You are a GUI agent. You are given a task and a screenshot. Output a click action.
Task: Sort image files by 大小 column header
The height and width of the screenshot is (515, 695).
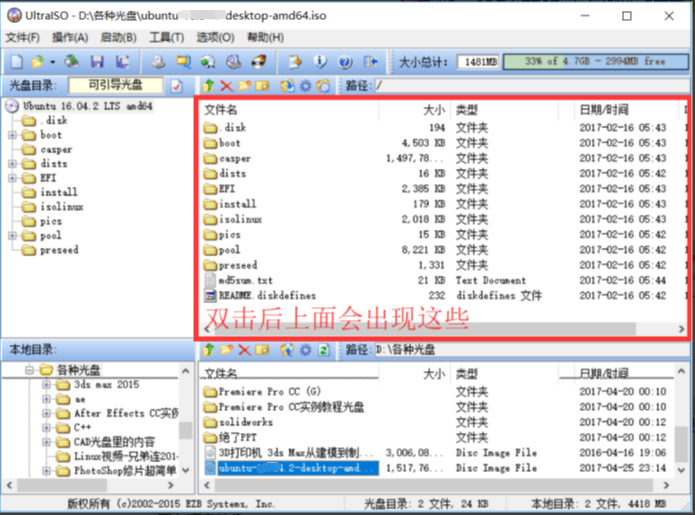(414, 110)
